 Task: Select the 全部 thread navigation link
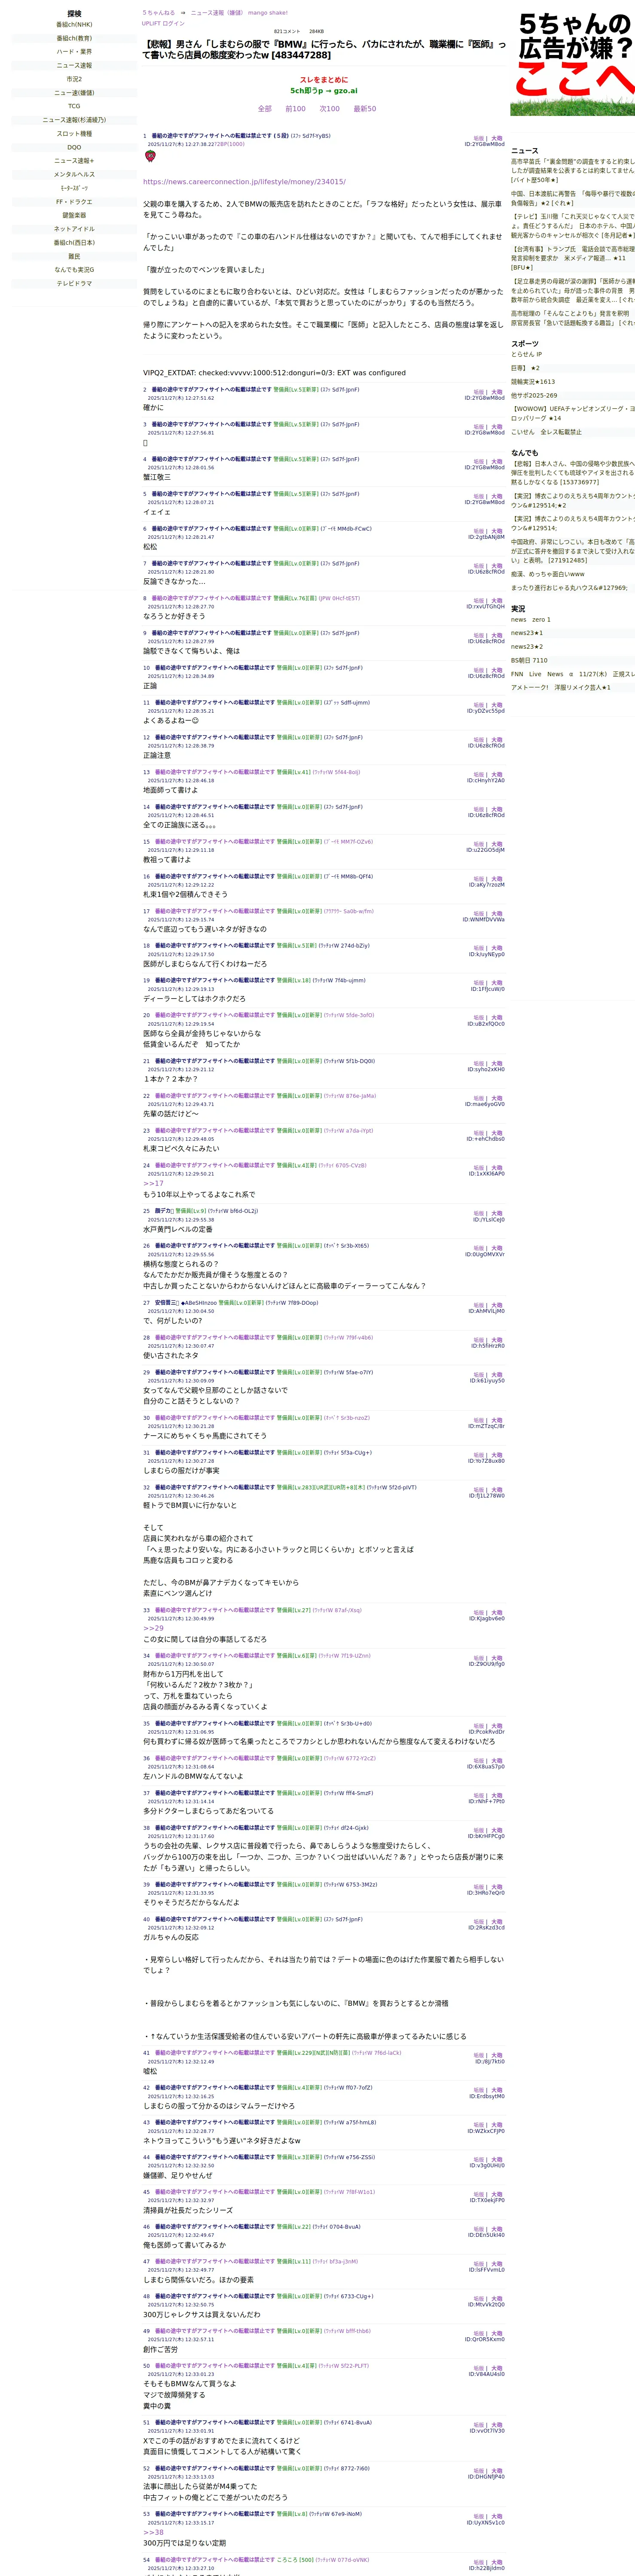tap(265, 109)
